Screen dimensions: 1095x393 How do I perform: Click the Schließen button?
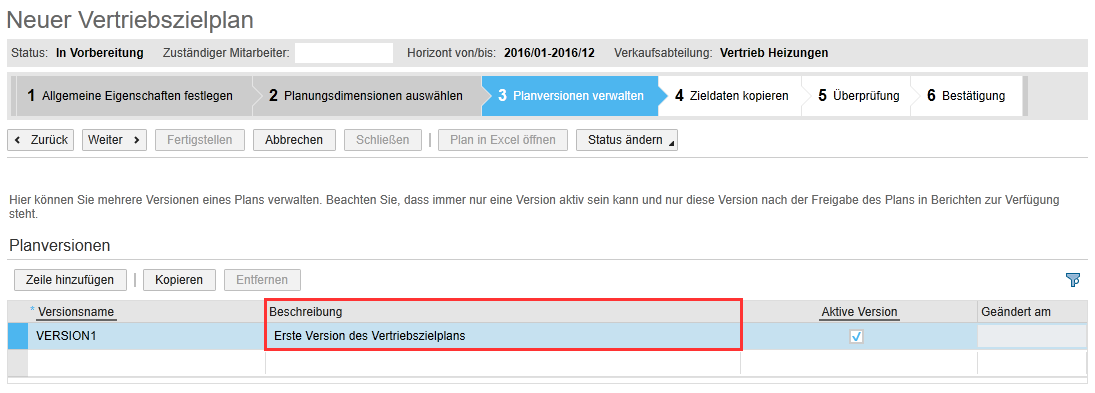(x=383, y=140)
